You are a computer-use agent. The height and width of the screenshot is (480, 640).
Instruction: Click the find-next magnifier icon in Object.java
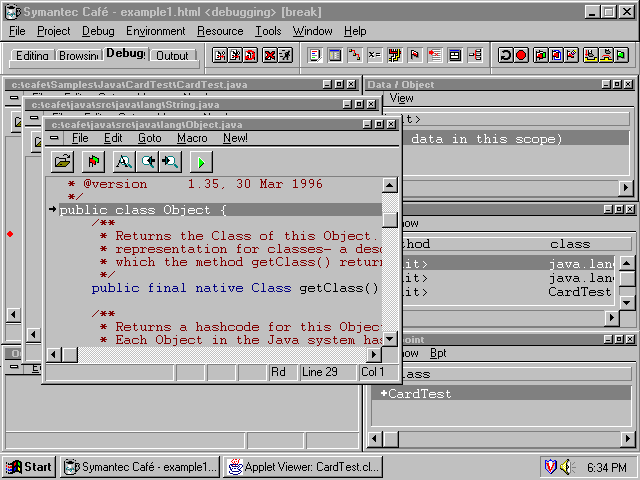point(170,162)
